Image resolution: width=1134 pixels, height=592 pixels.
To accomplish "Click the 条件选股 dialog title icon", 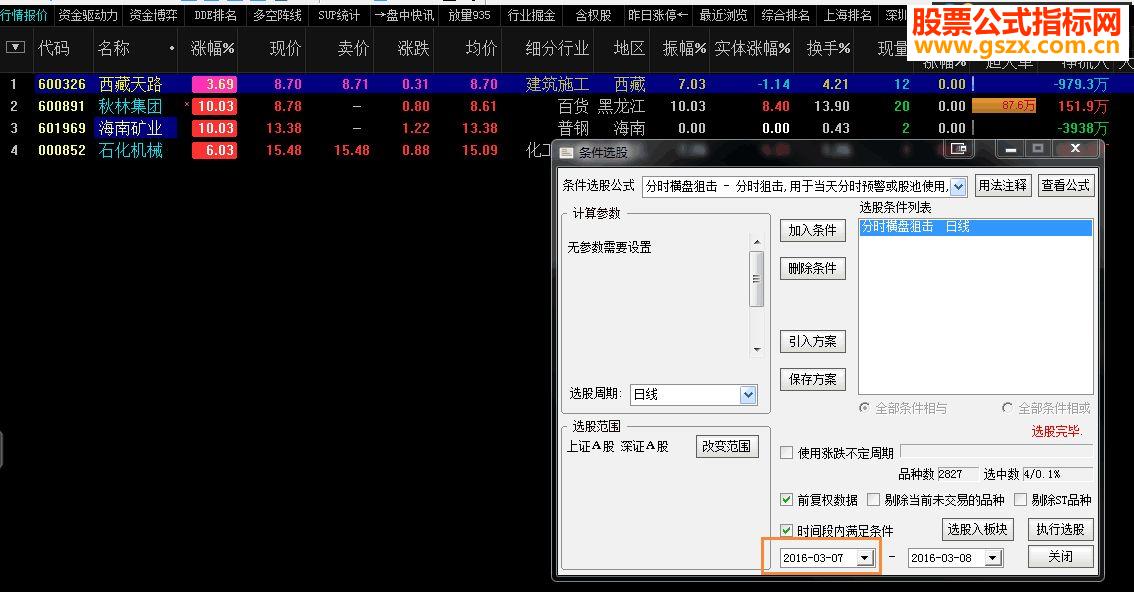I will (566, 153).
